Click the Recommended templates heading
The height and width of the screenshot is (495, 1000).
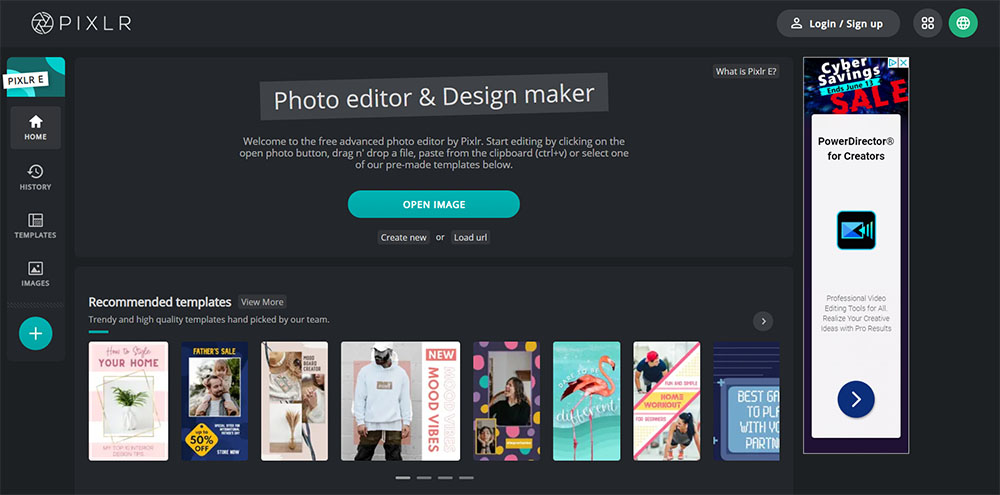[159, 302]
